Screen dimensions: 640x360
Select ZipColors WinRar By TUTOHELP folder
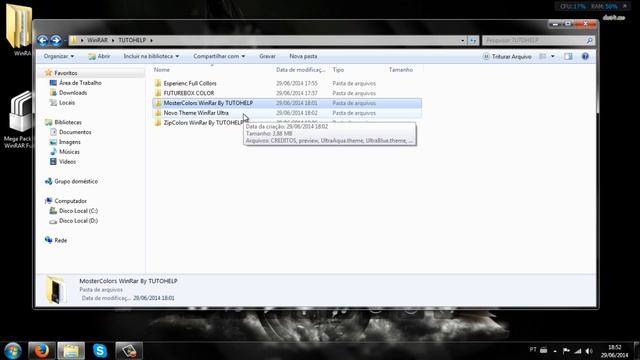tap(203, 122)
